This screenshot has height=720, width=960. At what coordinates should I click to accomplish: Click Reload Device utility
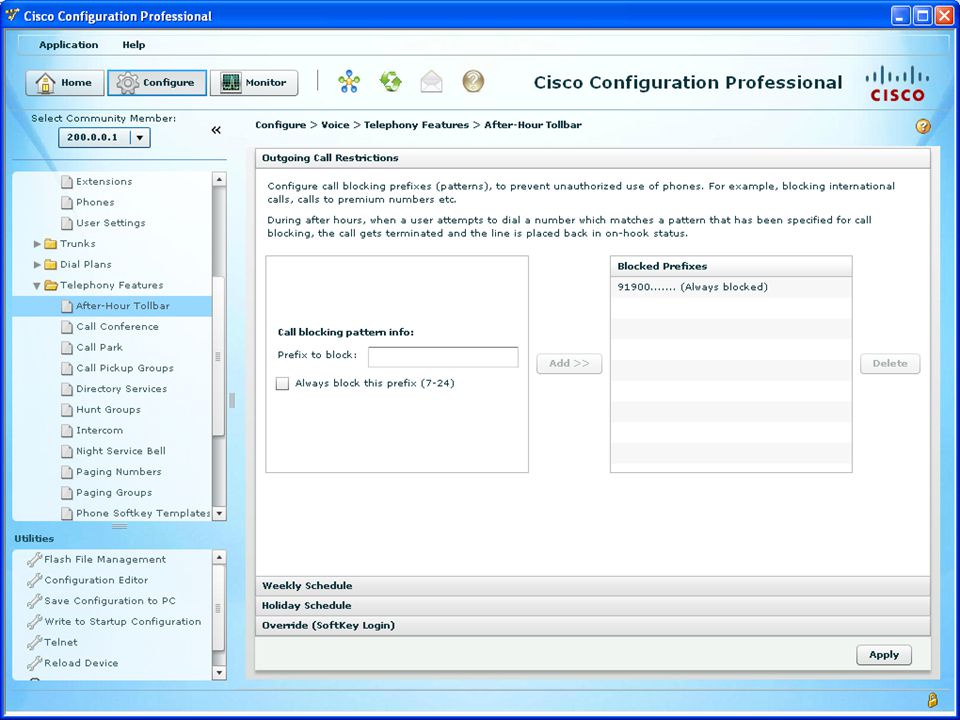tap(80, 663)
